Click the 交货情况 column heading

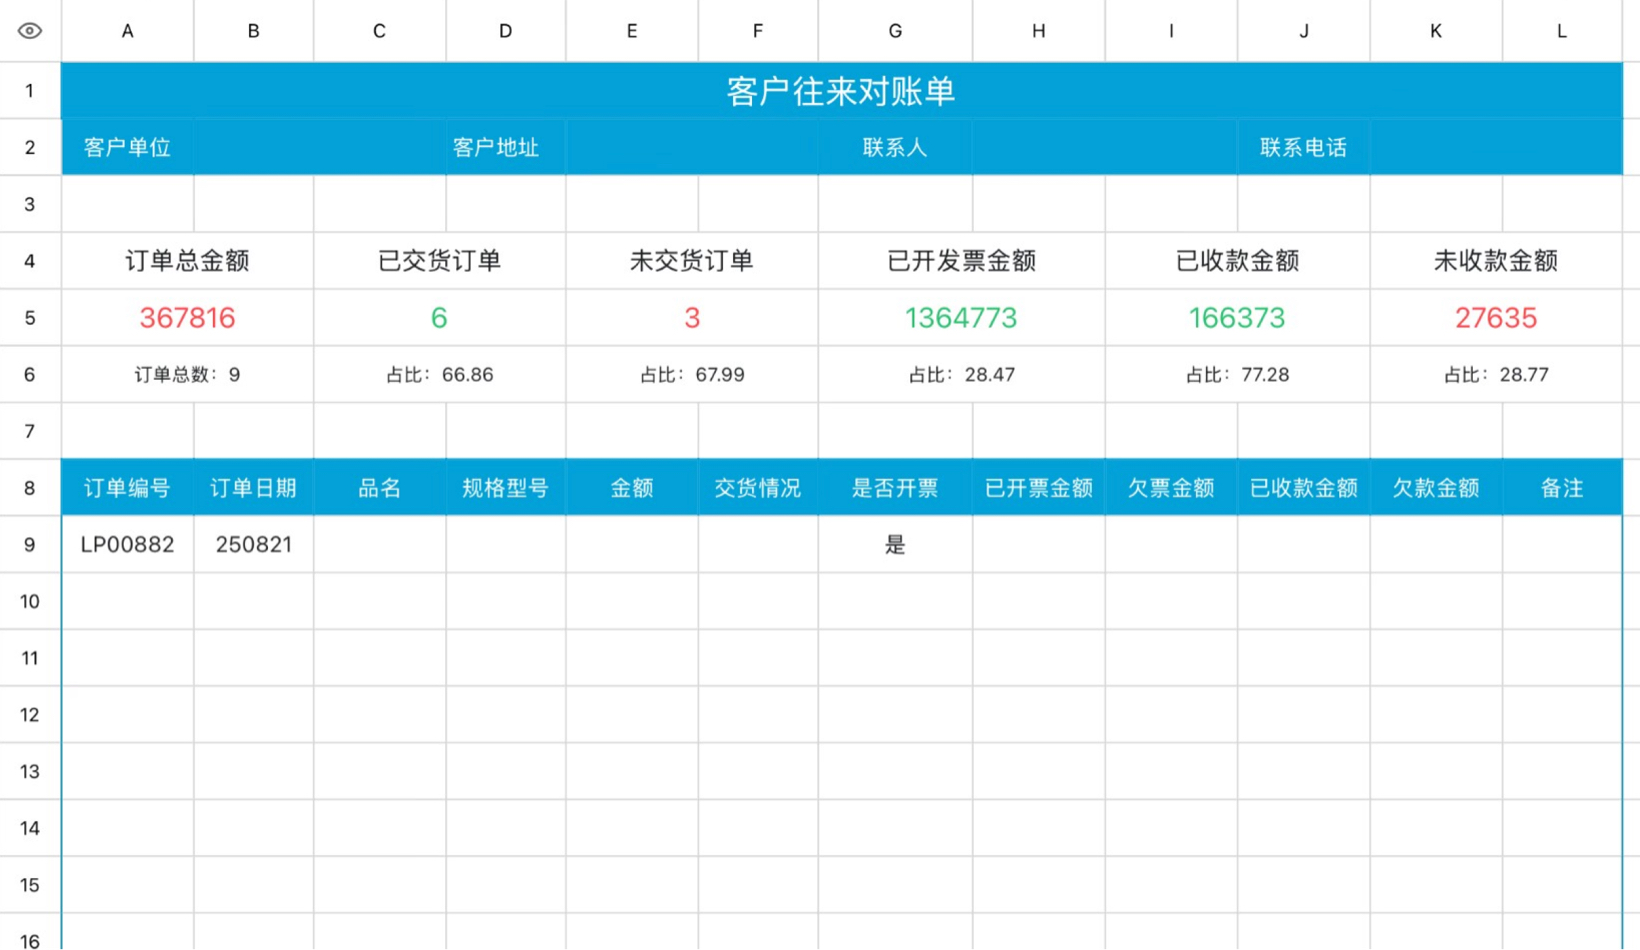coord(758,488)
